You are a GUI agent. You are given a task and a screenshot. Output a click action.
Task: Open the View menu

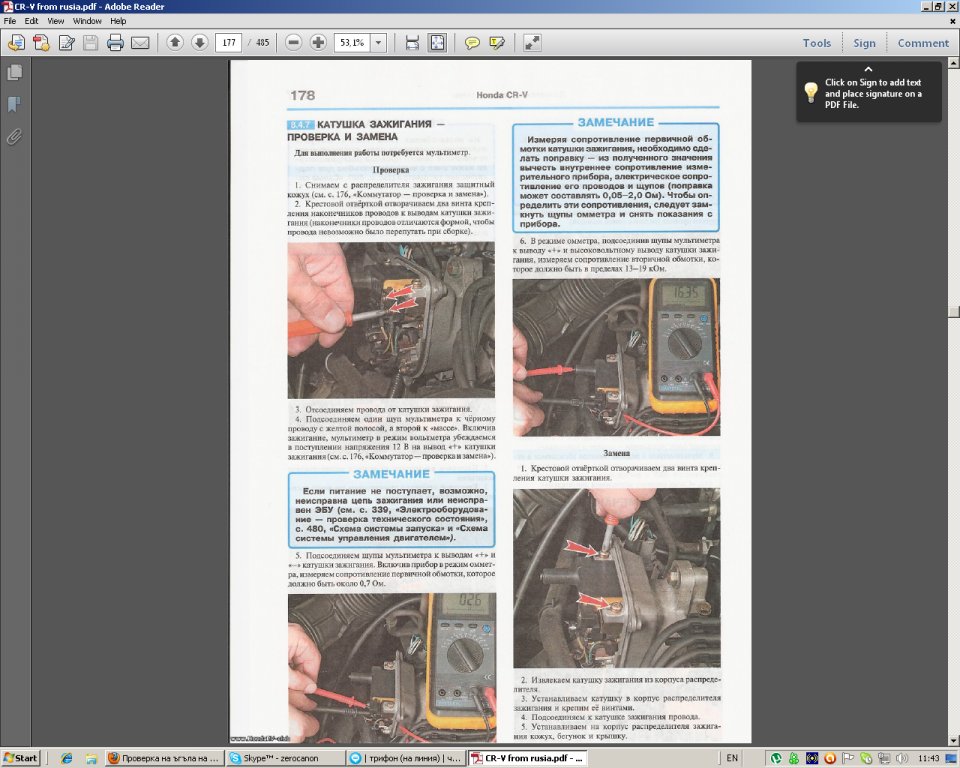point(56,21)
